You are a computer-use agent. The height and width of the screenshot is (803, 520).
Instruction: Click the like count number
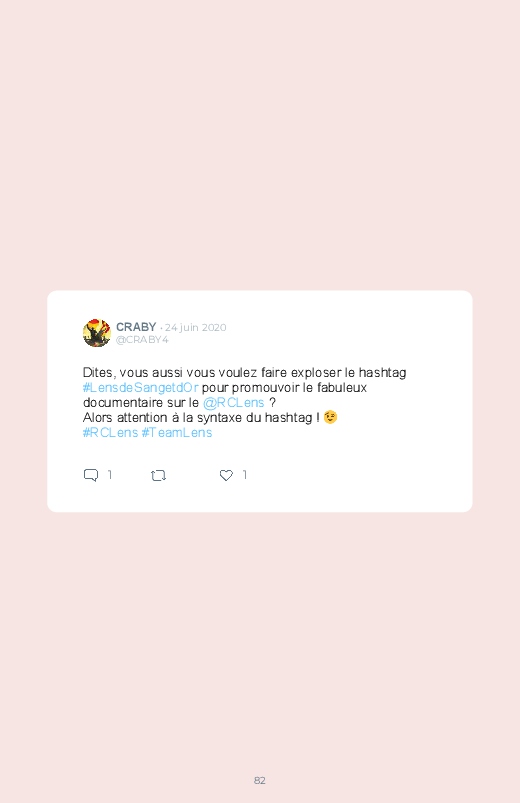(x=245, y=475)
